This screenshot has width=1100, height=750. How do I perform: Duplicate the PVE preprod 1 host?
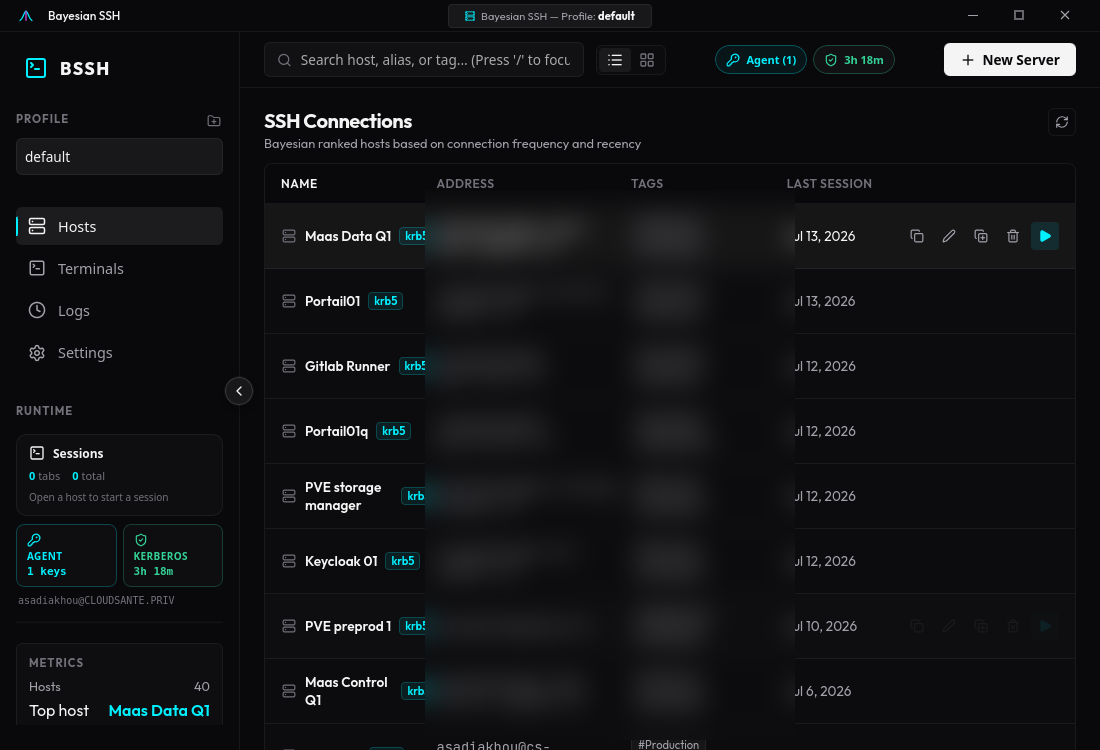[x=981, y=626]
